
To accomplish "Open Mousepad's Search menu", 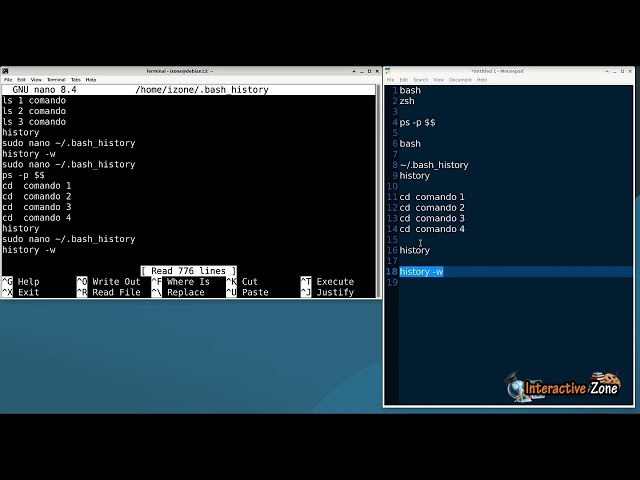I will [x=420, y=80].
